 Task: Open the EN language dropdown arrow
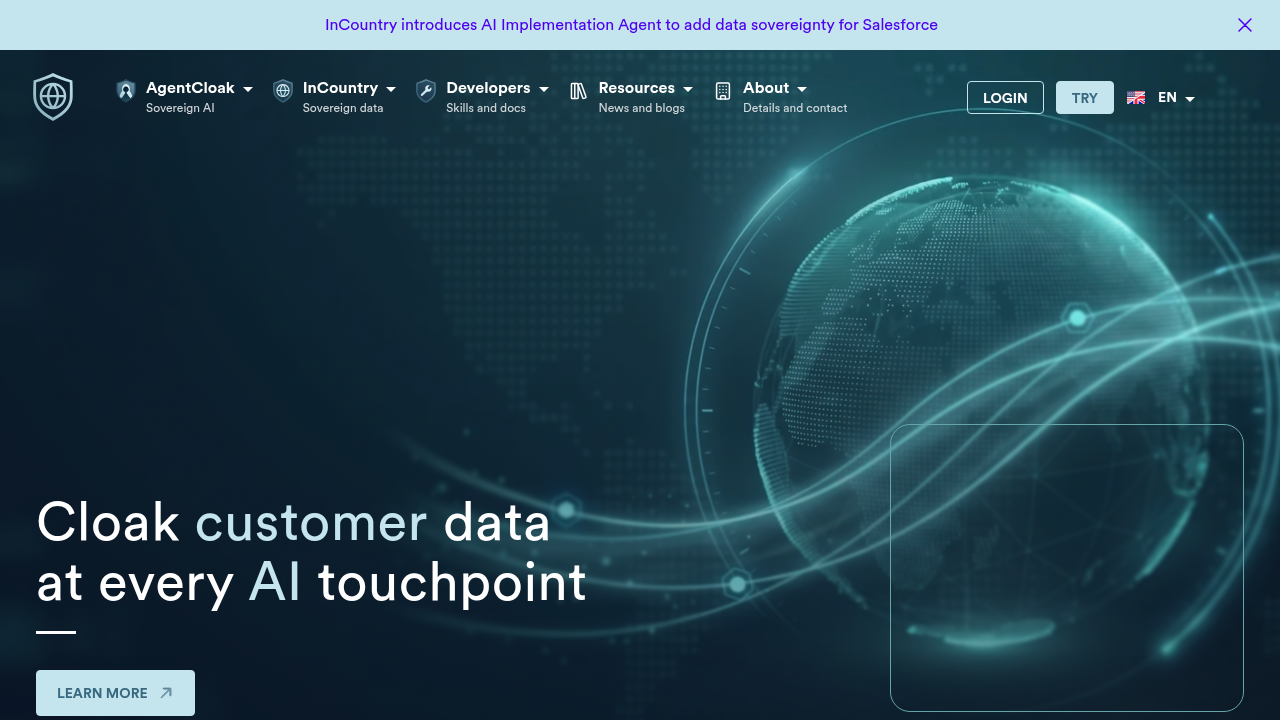point(1190,99)
